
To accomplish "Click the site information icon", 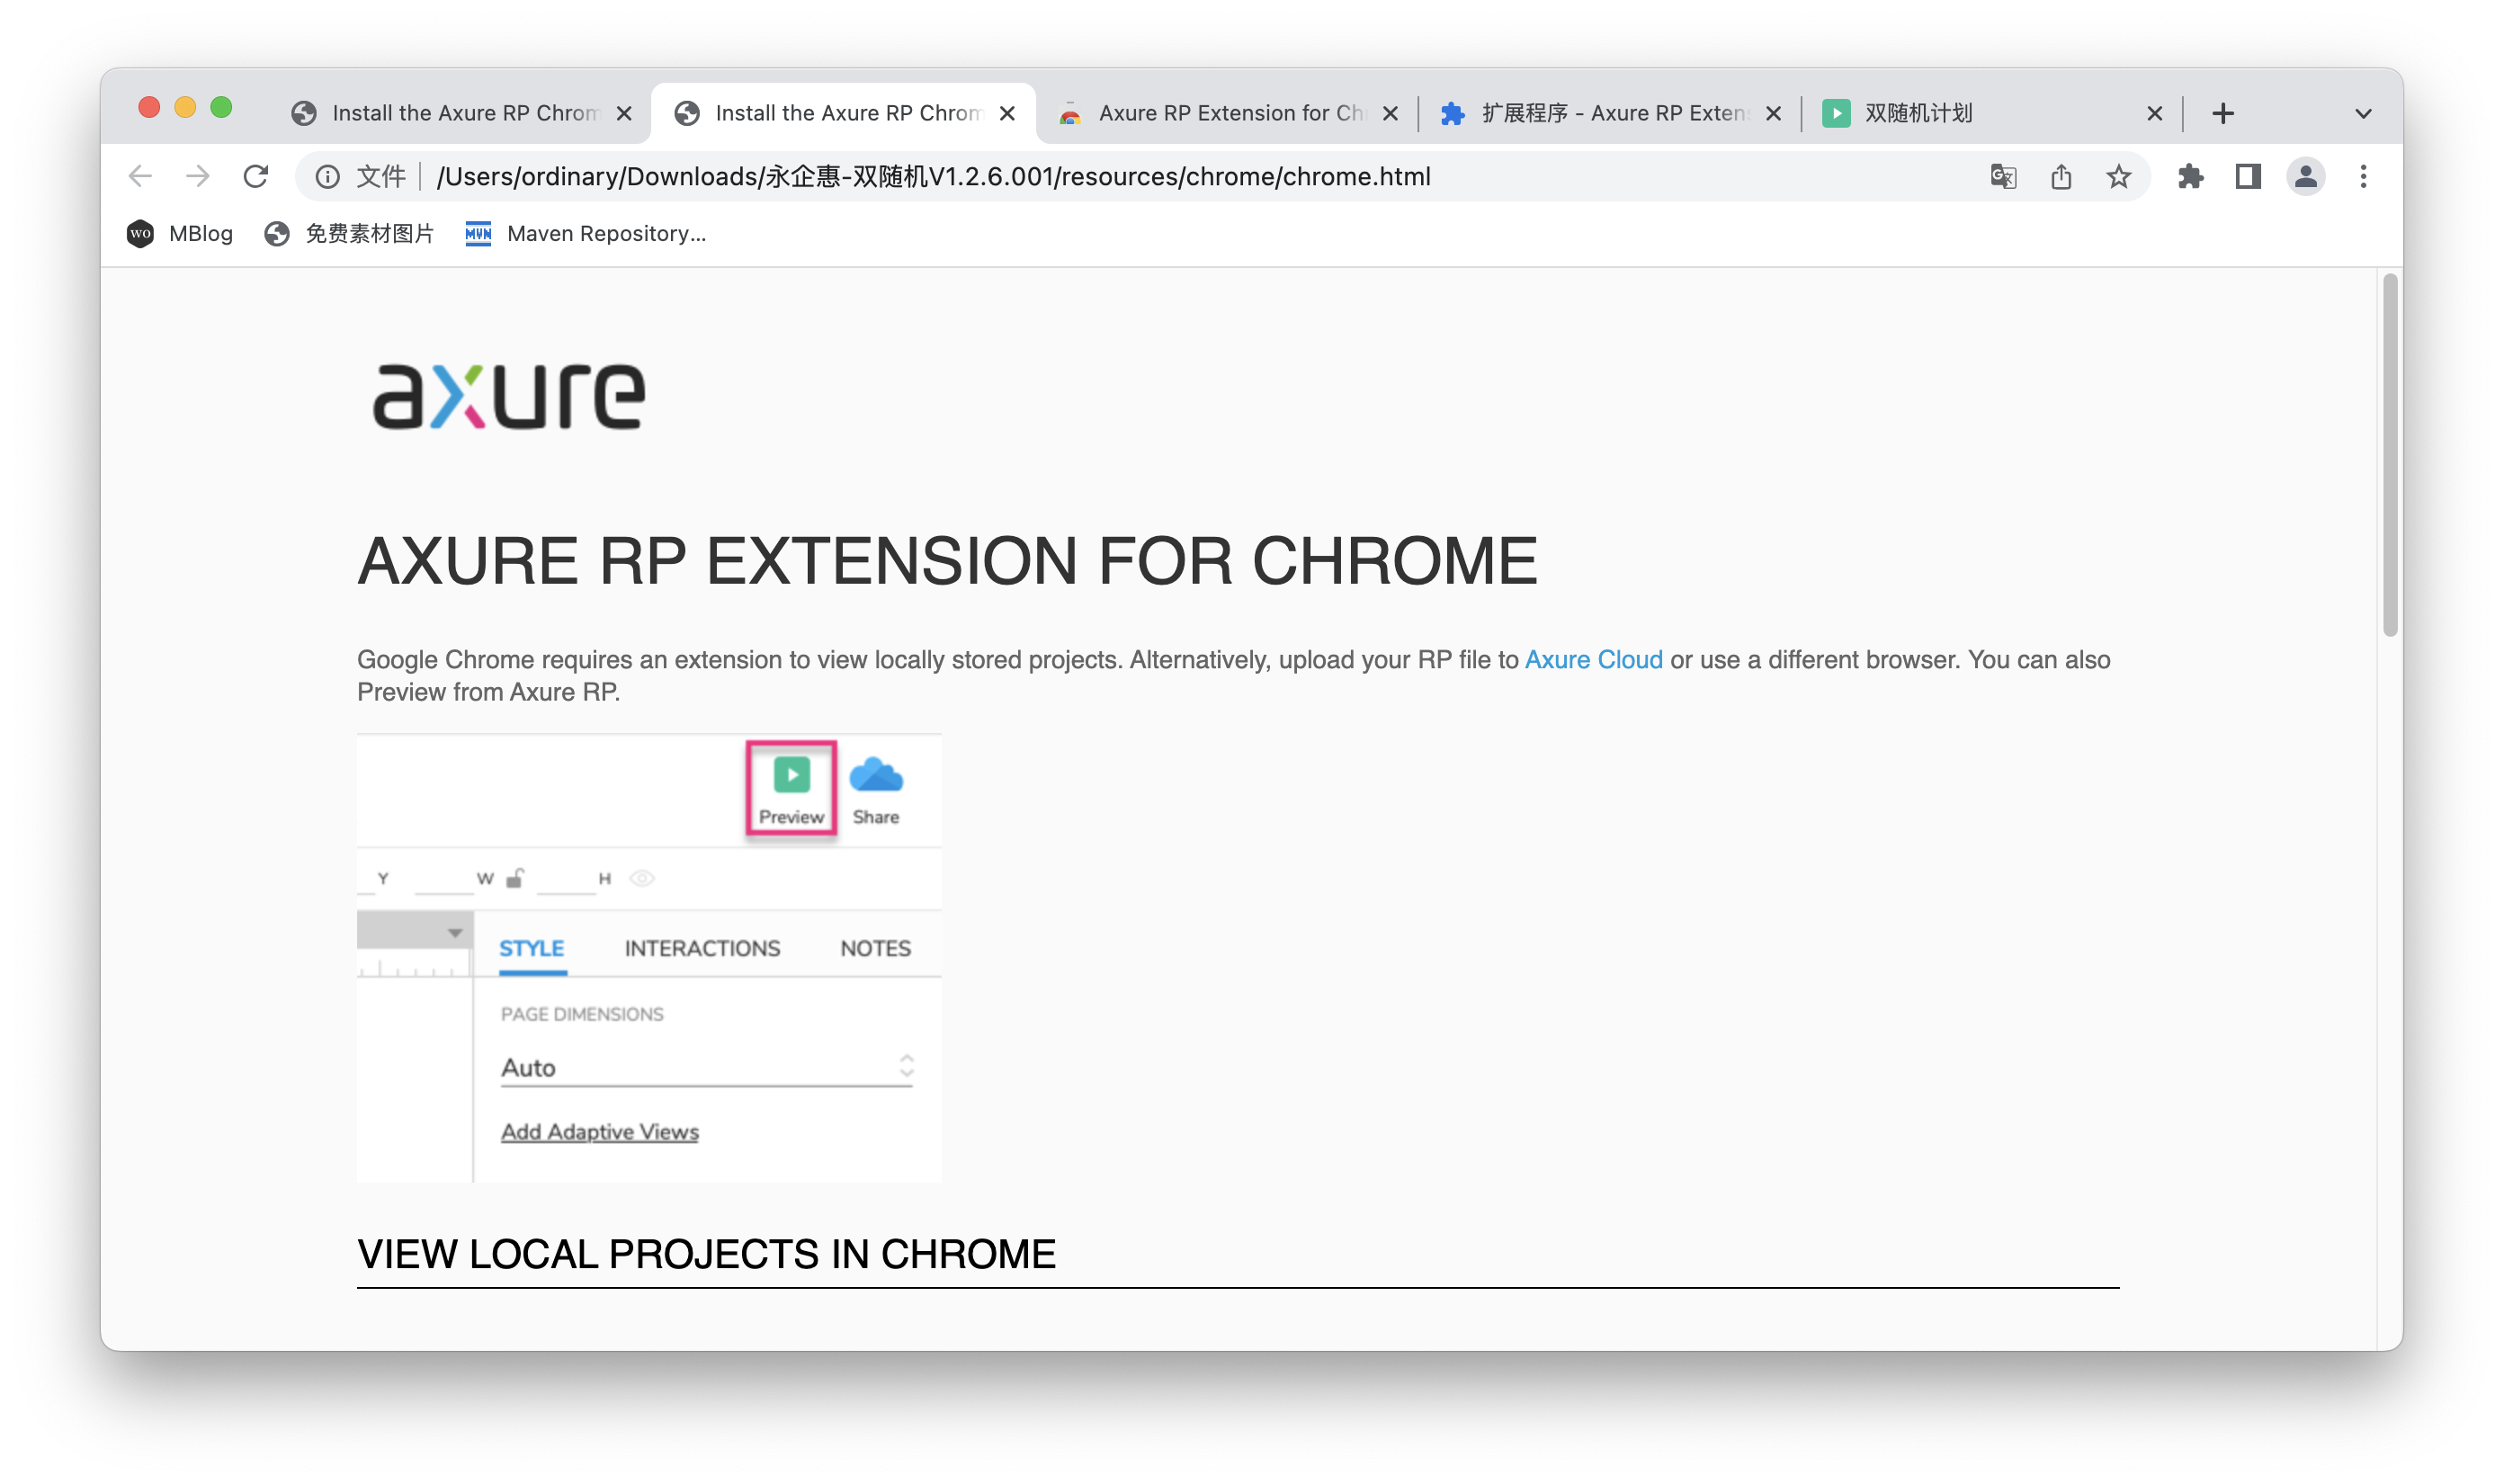I will click(x=327, y=177).
